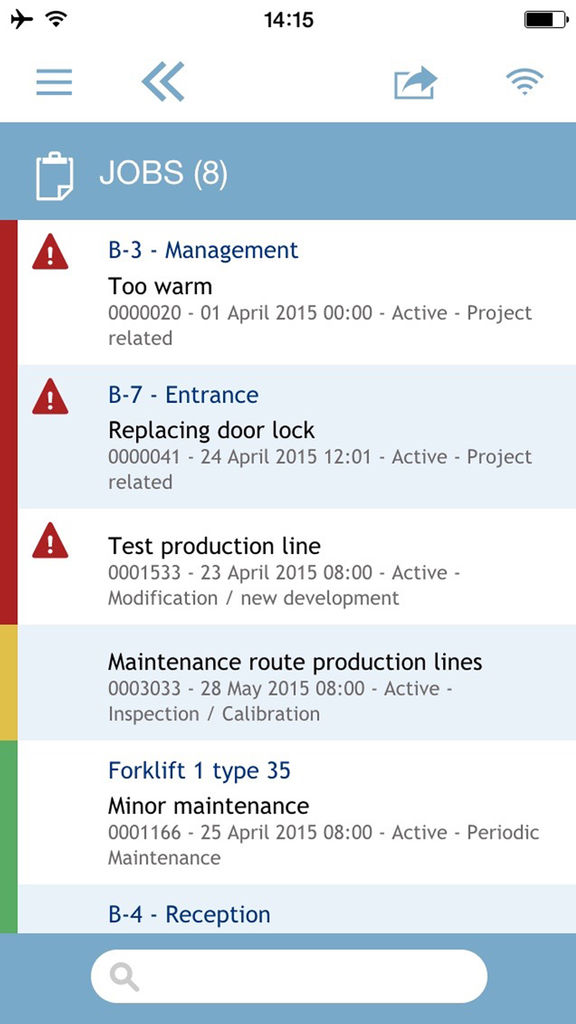This screenshot has width=576, height=1024.
Task: Tap warning triangle on Too warm job
Action: (50, 251)
